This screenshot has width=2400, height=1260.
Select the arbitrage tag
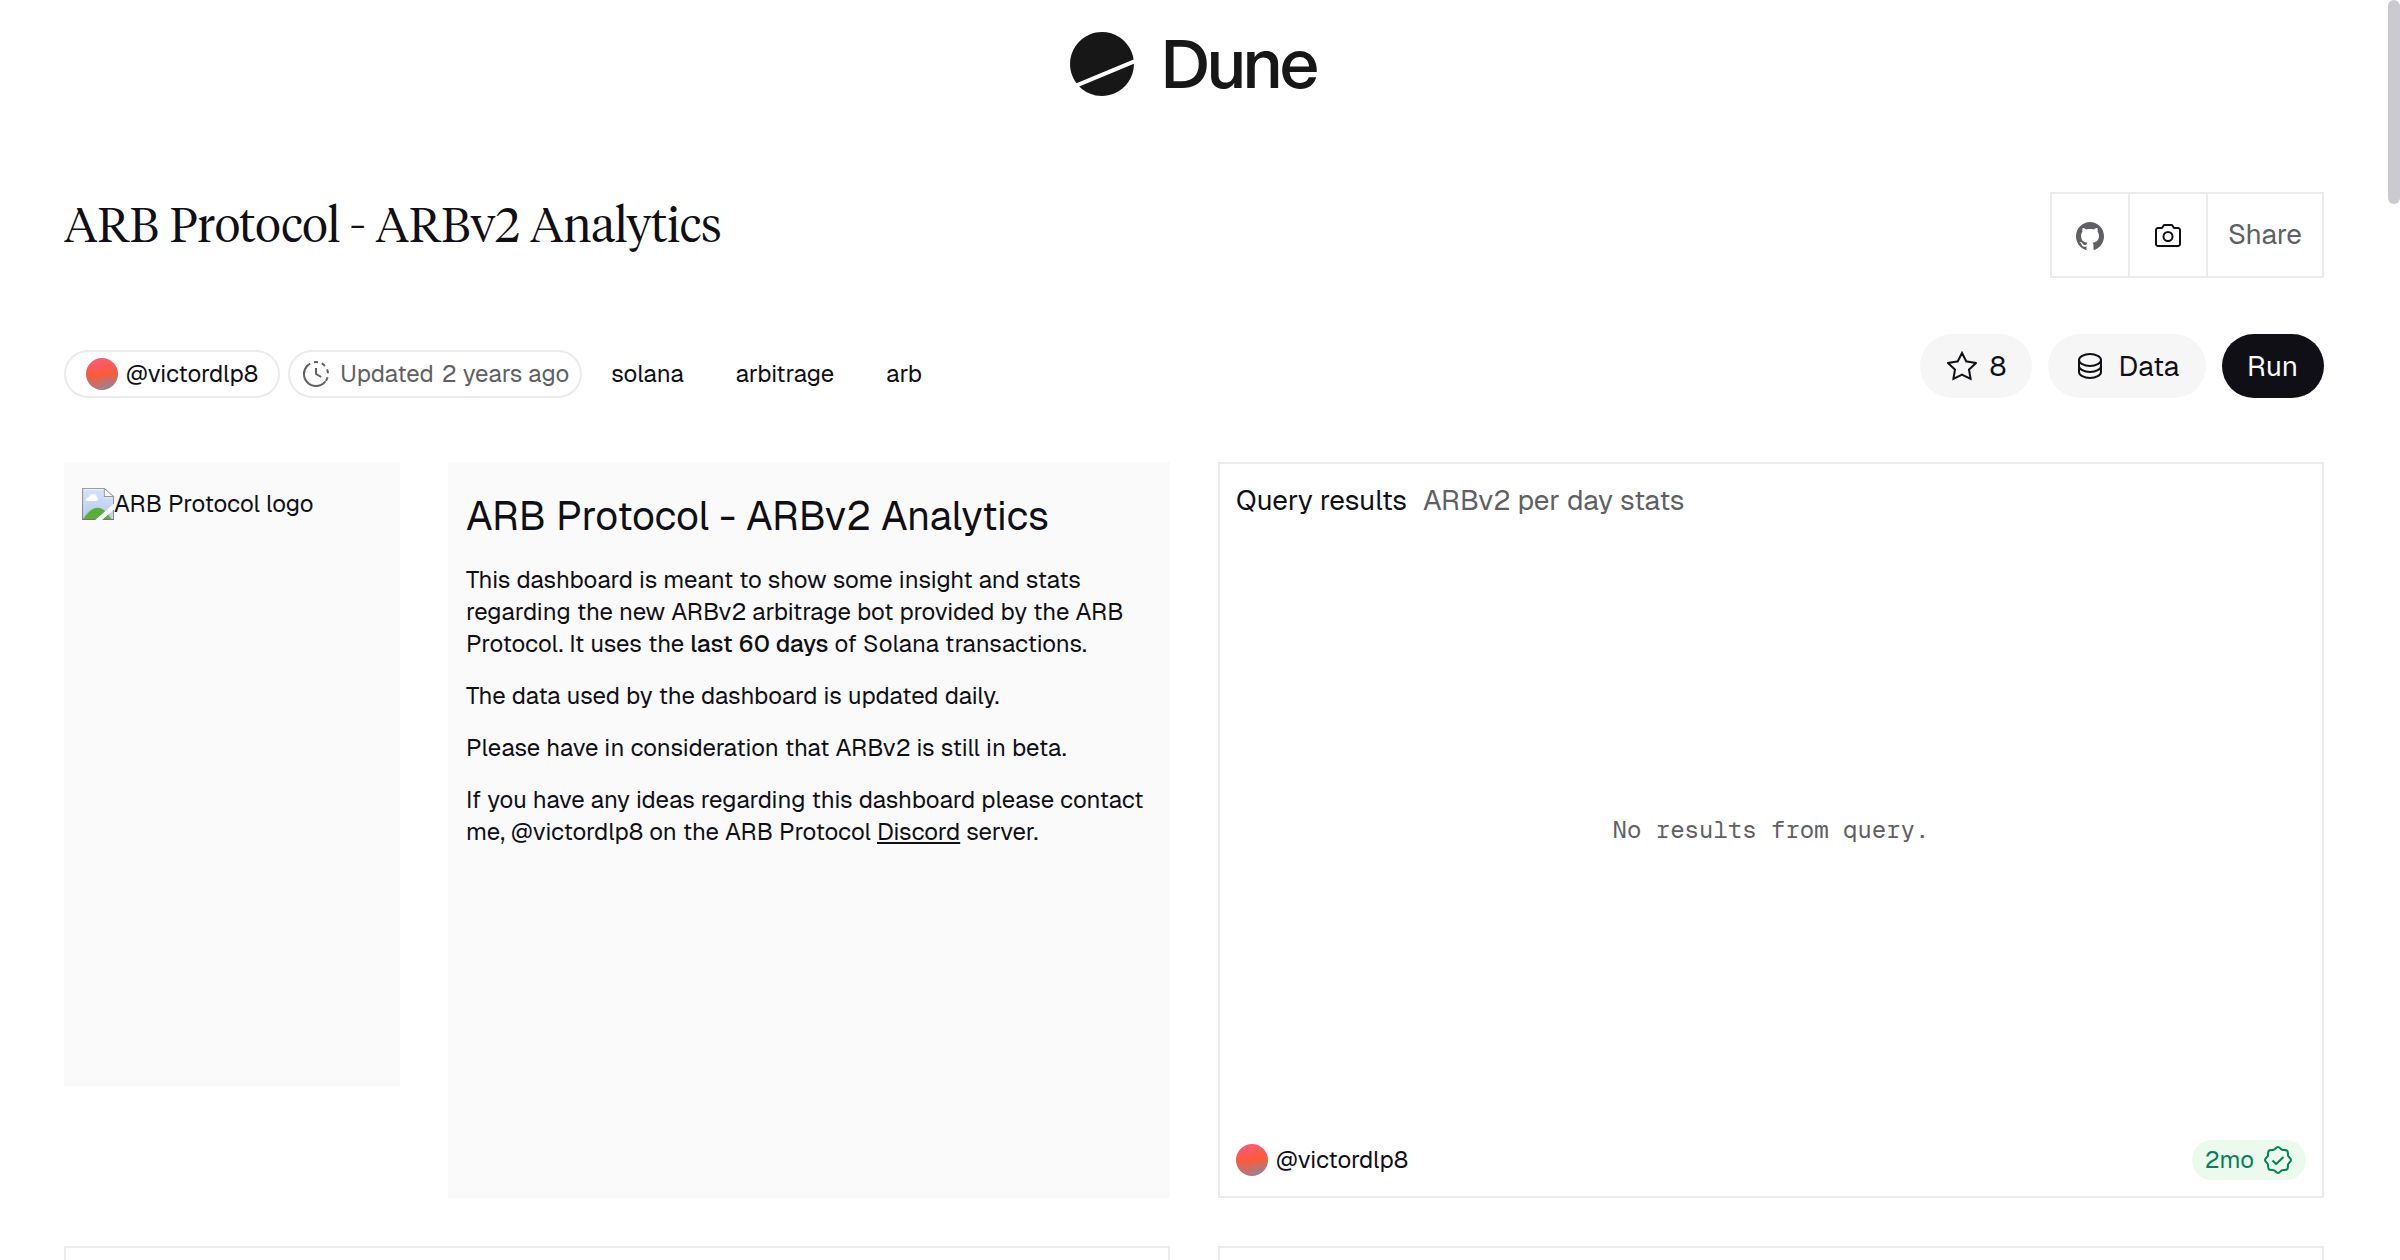784,373
